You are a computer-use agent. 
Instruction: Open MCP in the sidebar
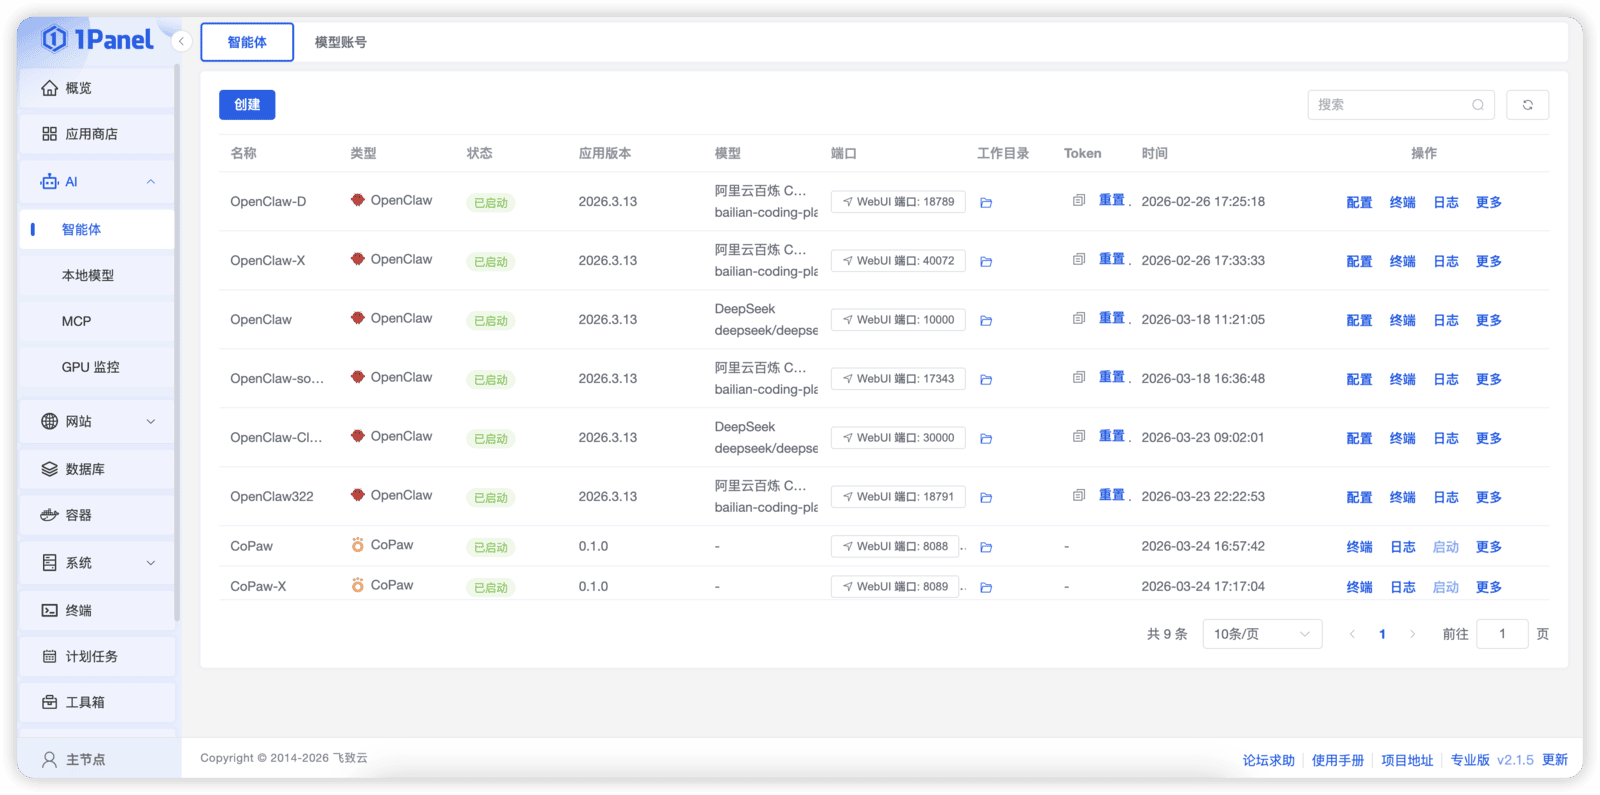tap(97, 321)
